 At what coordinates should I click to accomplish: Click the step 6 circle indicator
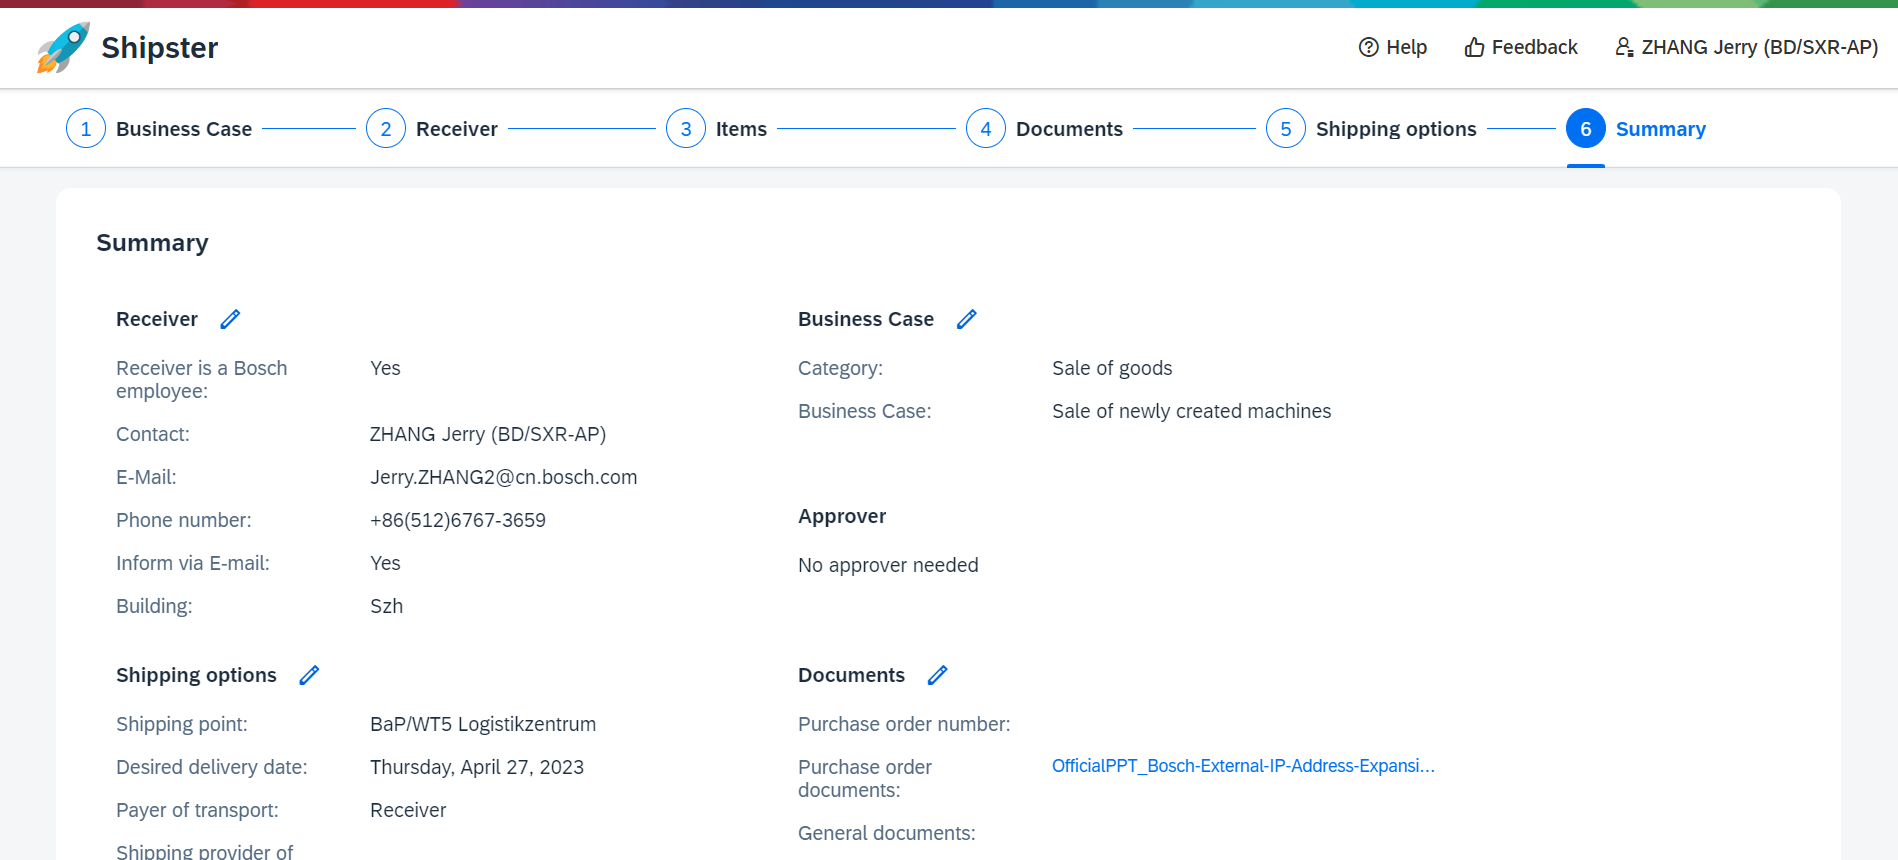pos(1585,129)
